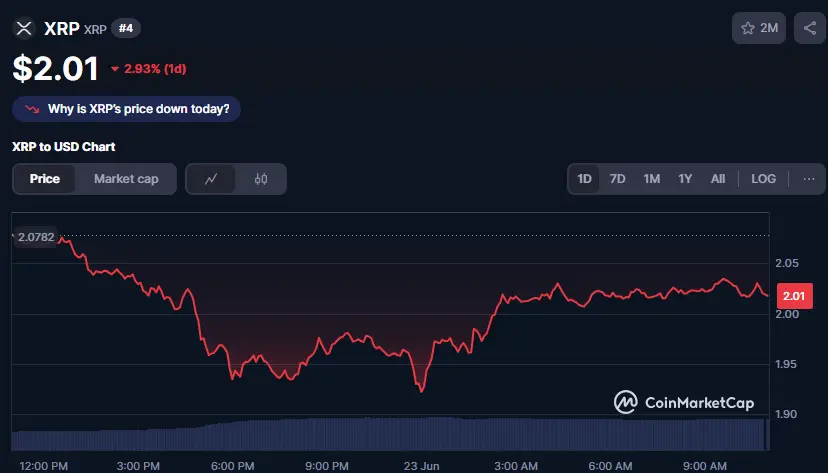Image resolution: width=828 pixels, height=473 pixels.
Task: Click the $2.01 price value
Action: pos(55,69)
